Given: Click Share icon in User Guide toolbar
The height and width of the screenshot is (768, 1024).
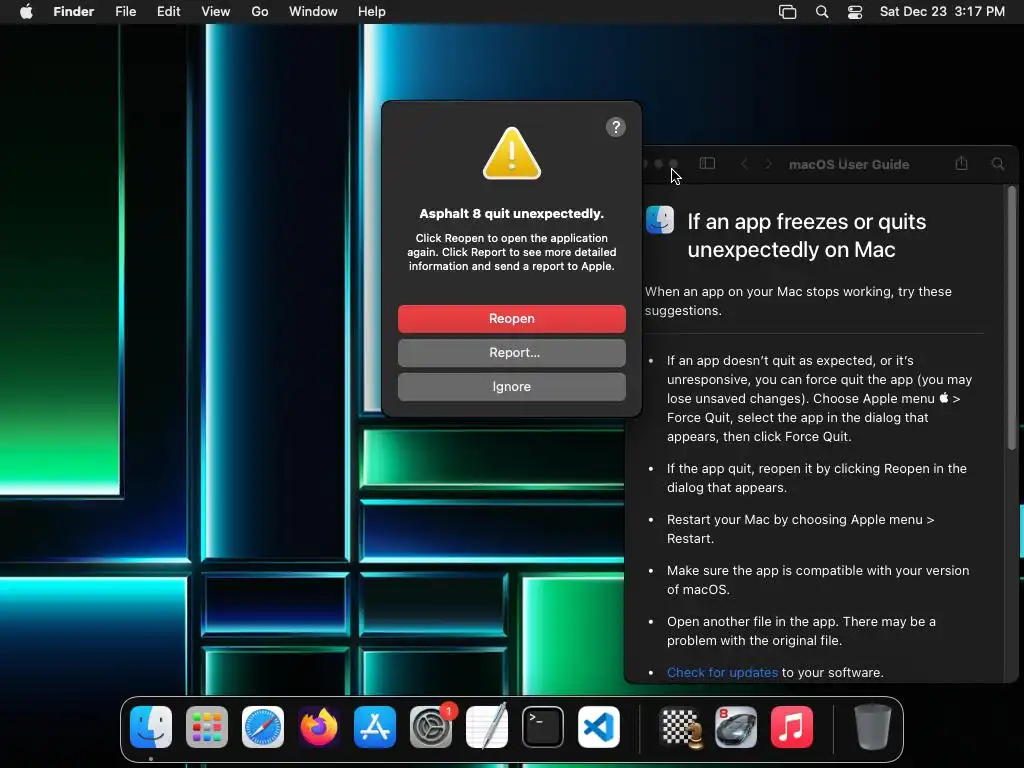Looking at the screenshot, I should tap(961, 163).
